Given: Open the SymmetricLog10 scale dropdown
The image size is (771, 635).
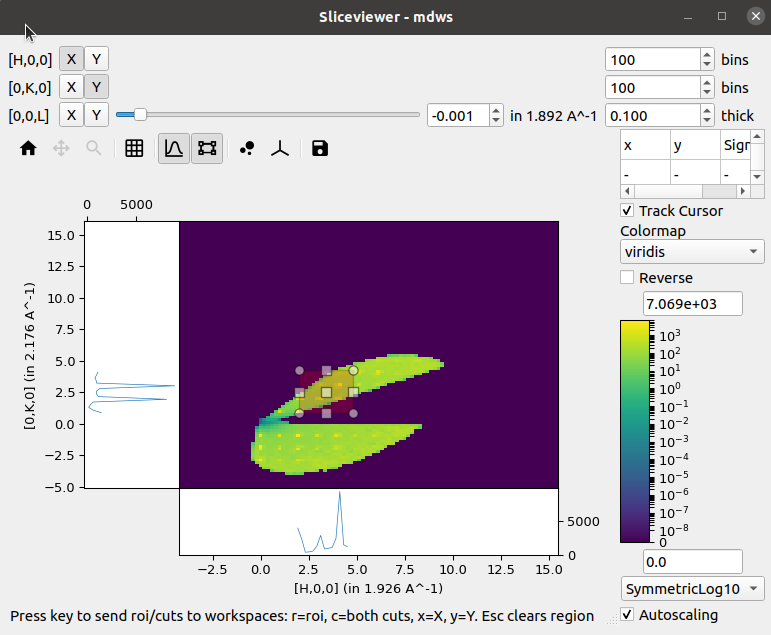Looking at the screenshot, I should [x=692, y=588].
